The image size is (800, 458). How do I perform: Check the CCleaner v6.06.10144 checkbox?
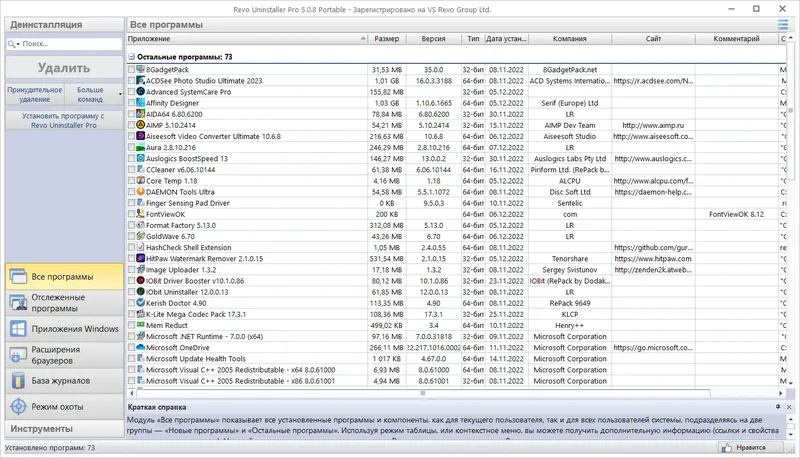(x=132, y=170)
